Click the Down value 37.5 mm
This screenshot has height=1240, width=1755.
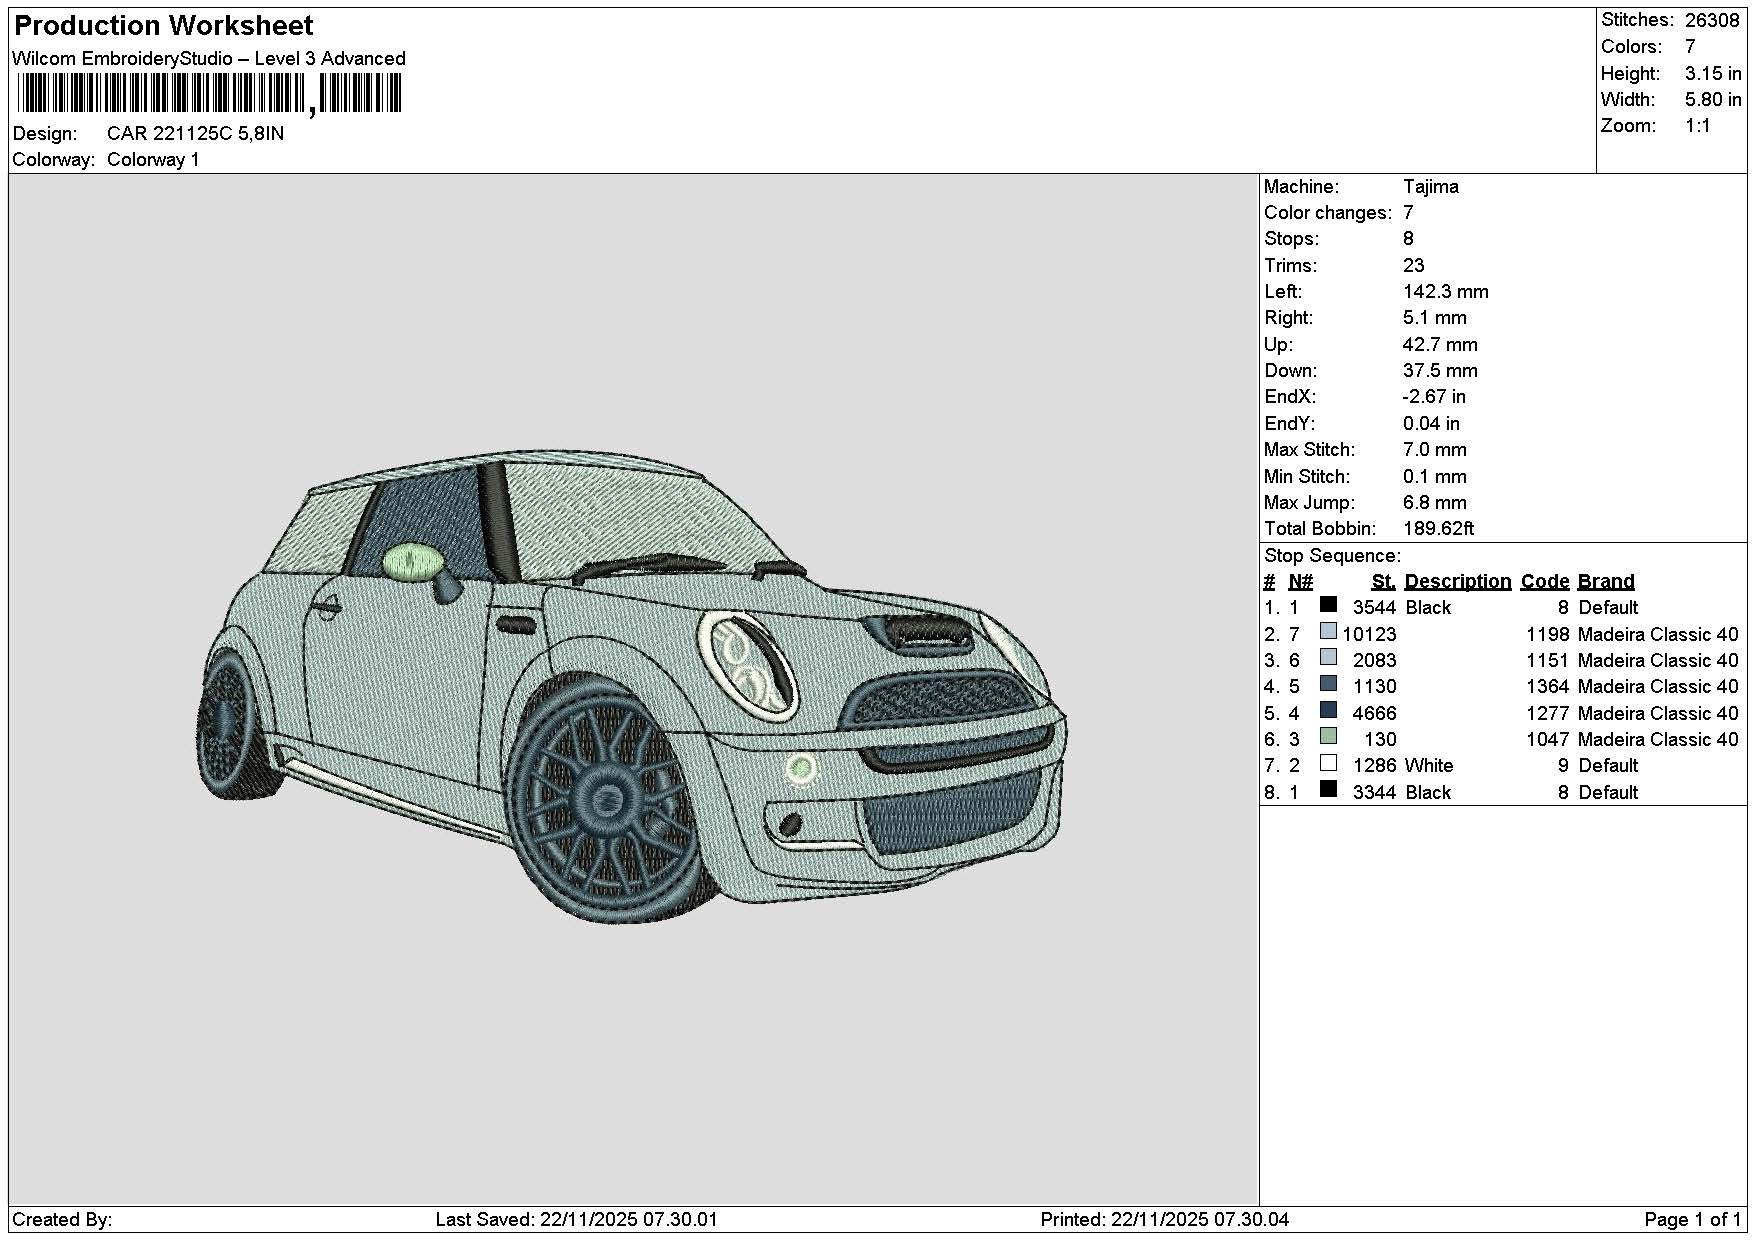point(1440,371)
